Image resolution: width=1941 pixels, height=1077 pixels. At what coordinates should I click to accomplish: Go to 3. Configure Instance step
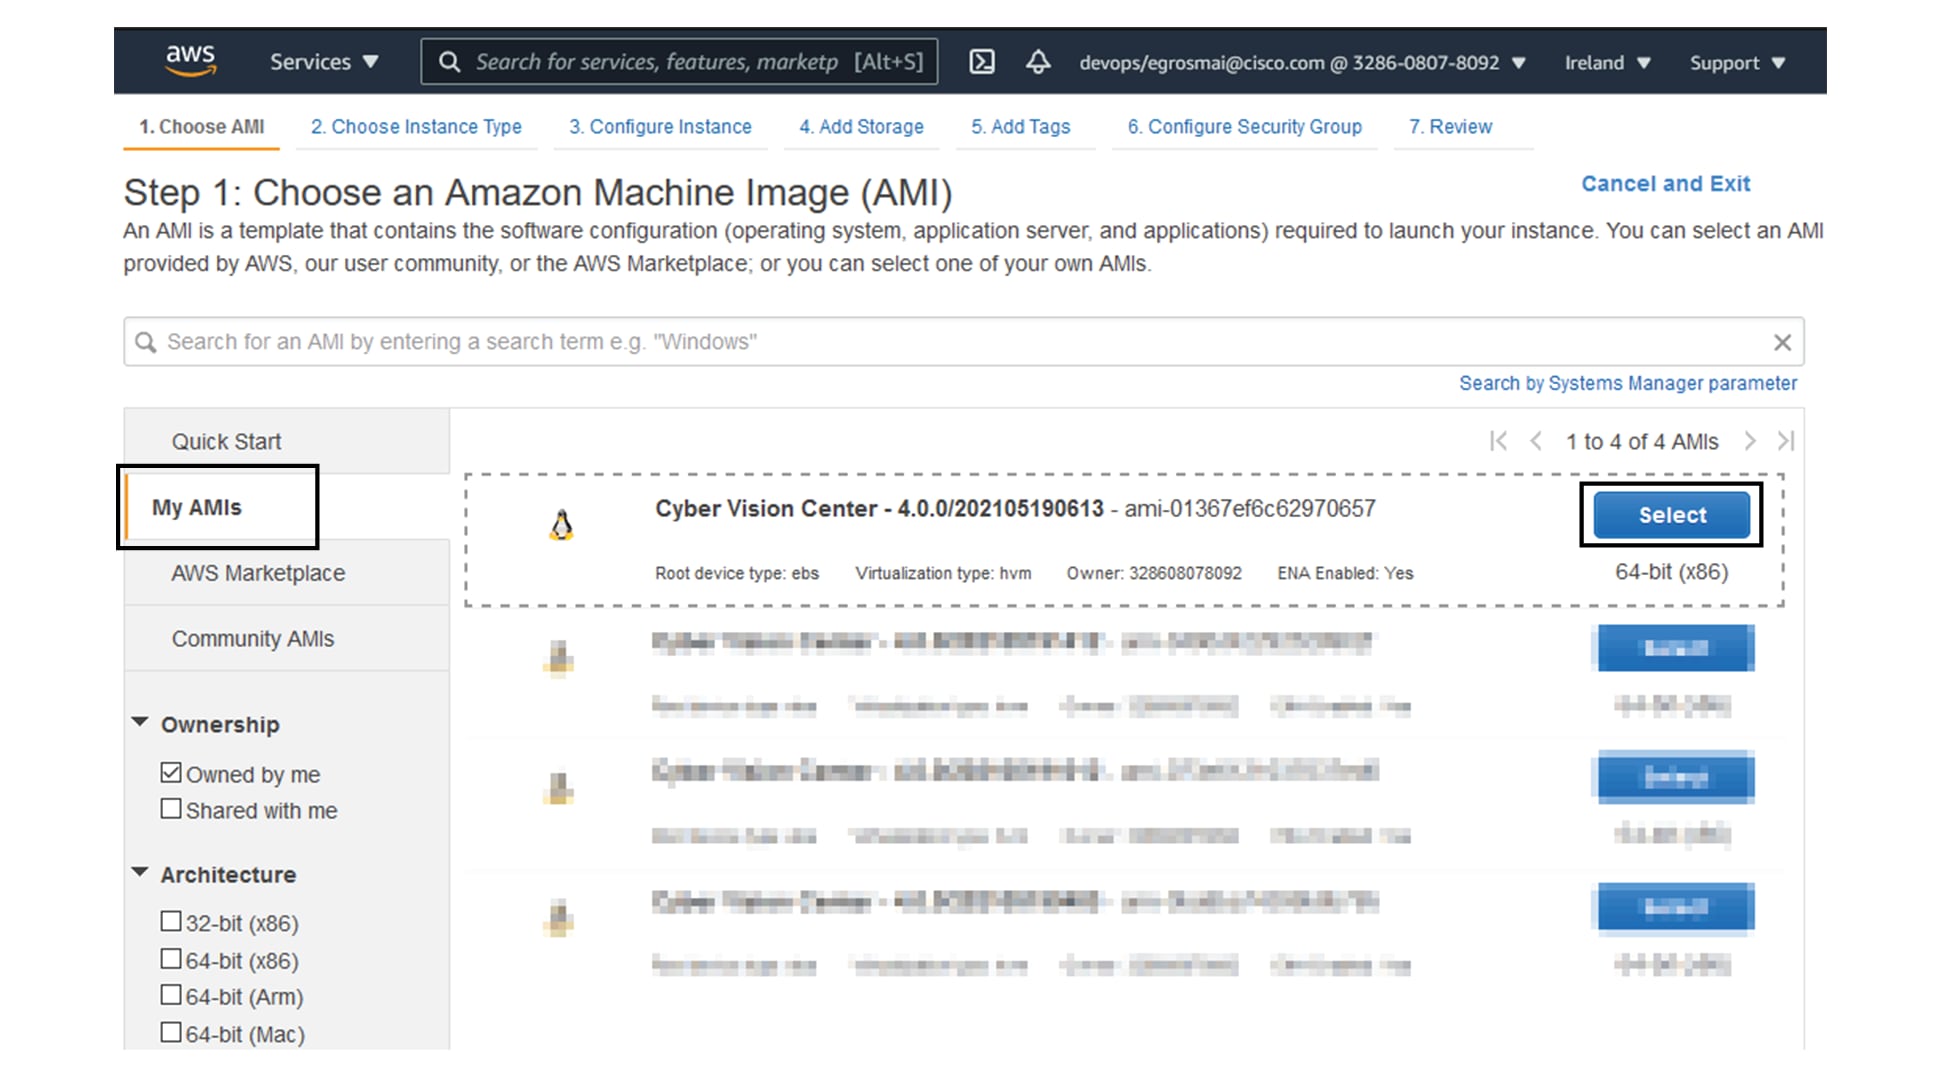660,127
